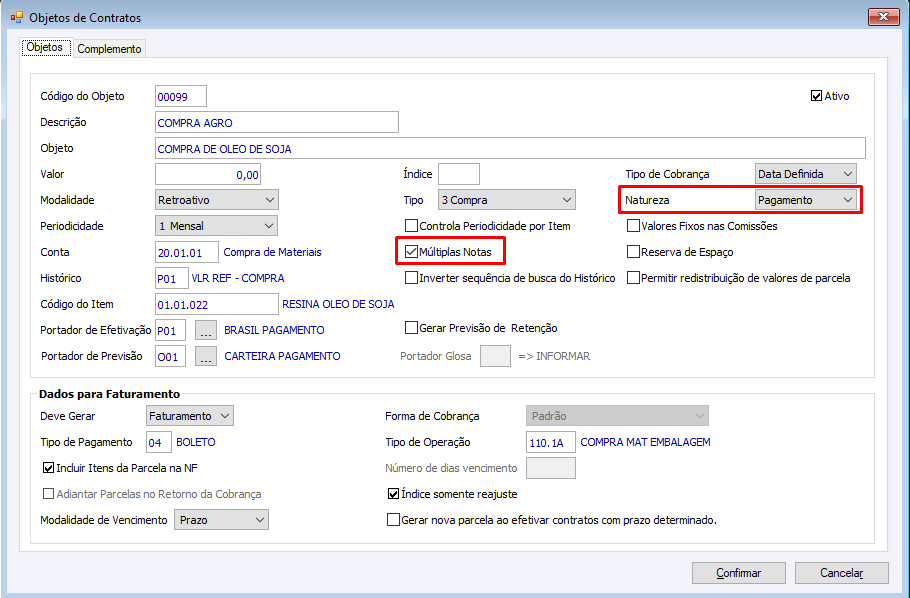910x598 pixels.
Task: Enable Inverter sequência de busca do Histórico
Action: tap(411, 278)
